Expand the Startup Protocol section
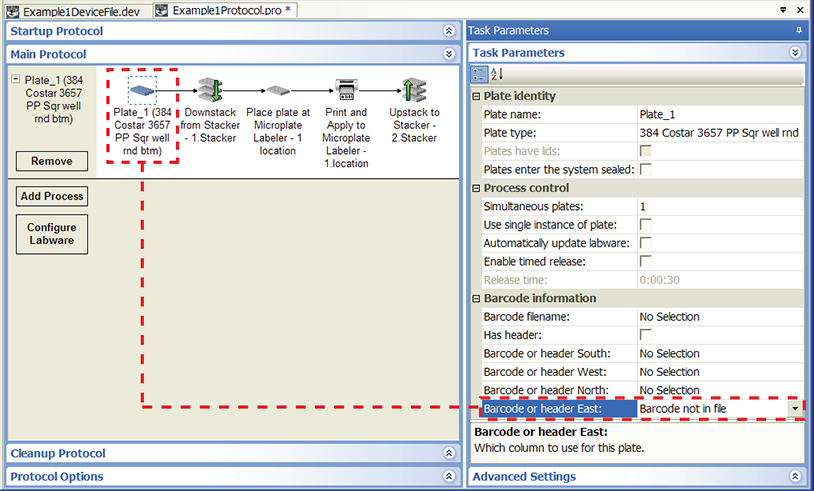Screen dimensions: 814x491 [x=449, y=31]
